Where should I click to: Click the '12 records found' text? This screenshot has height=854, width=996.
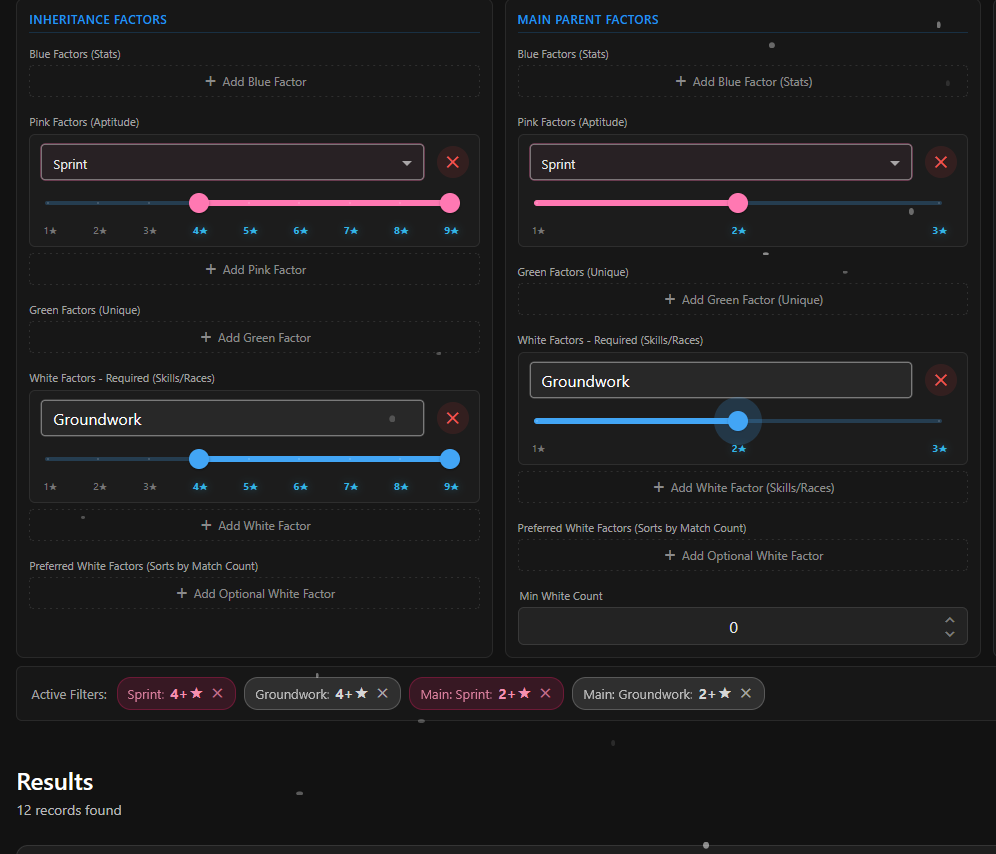[x=69, y=810]
